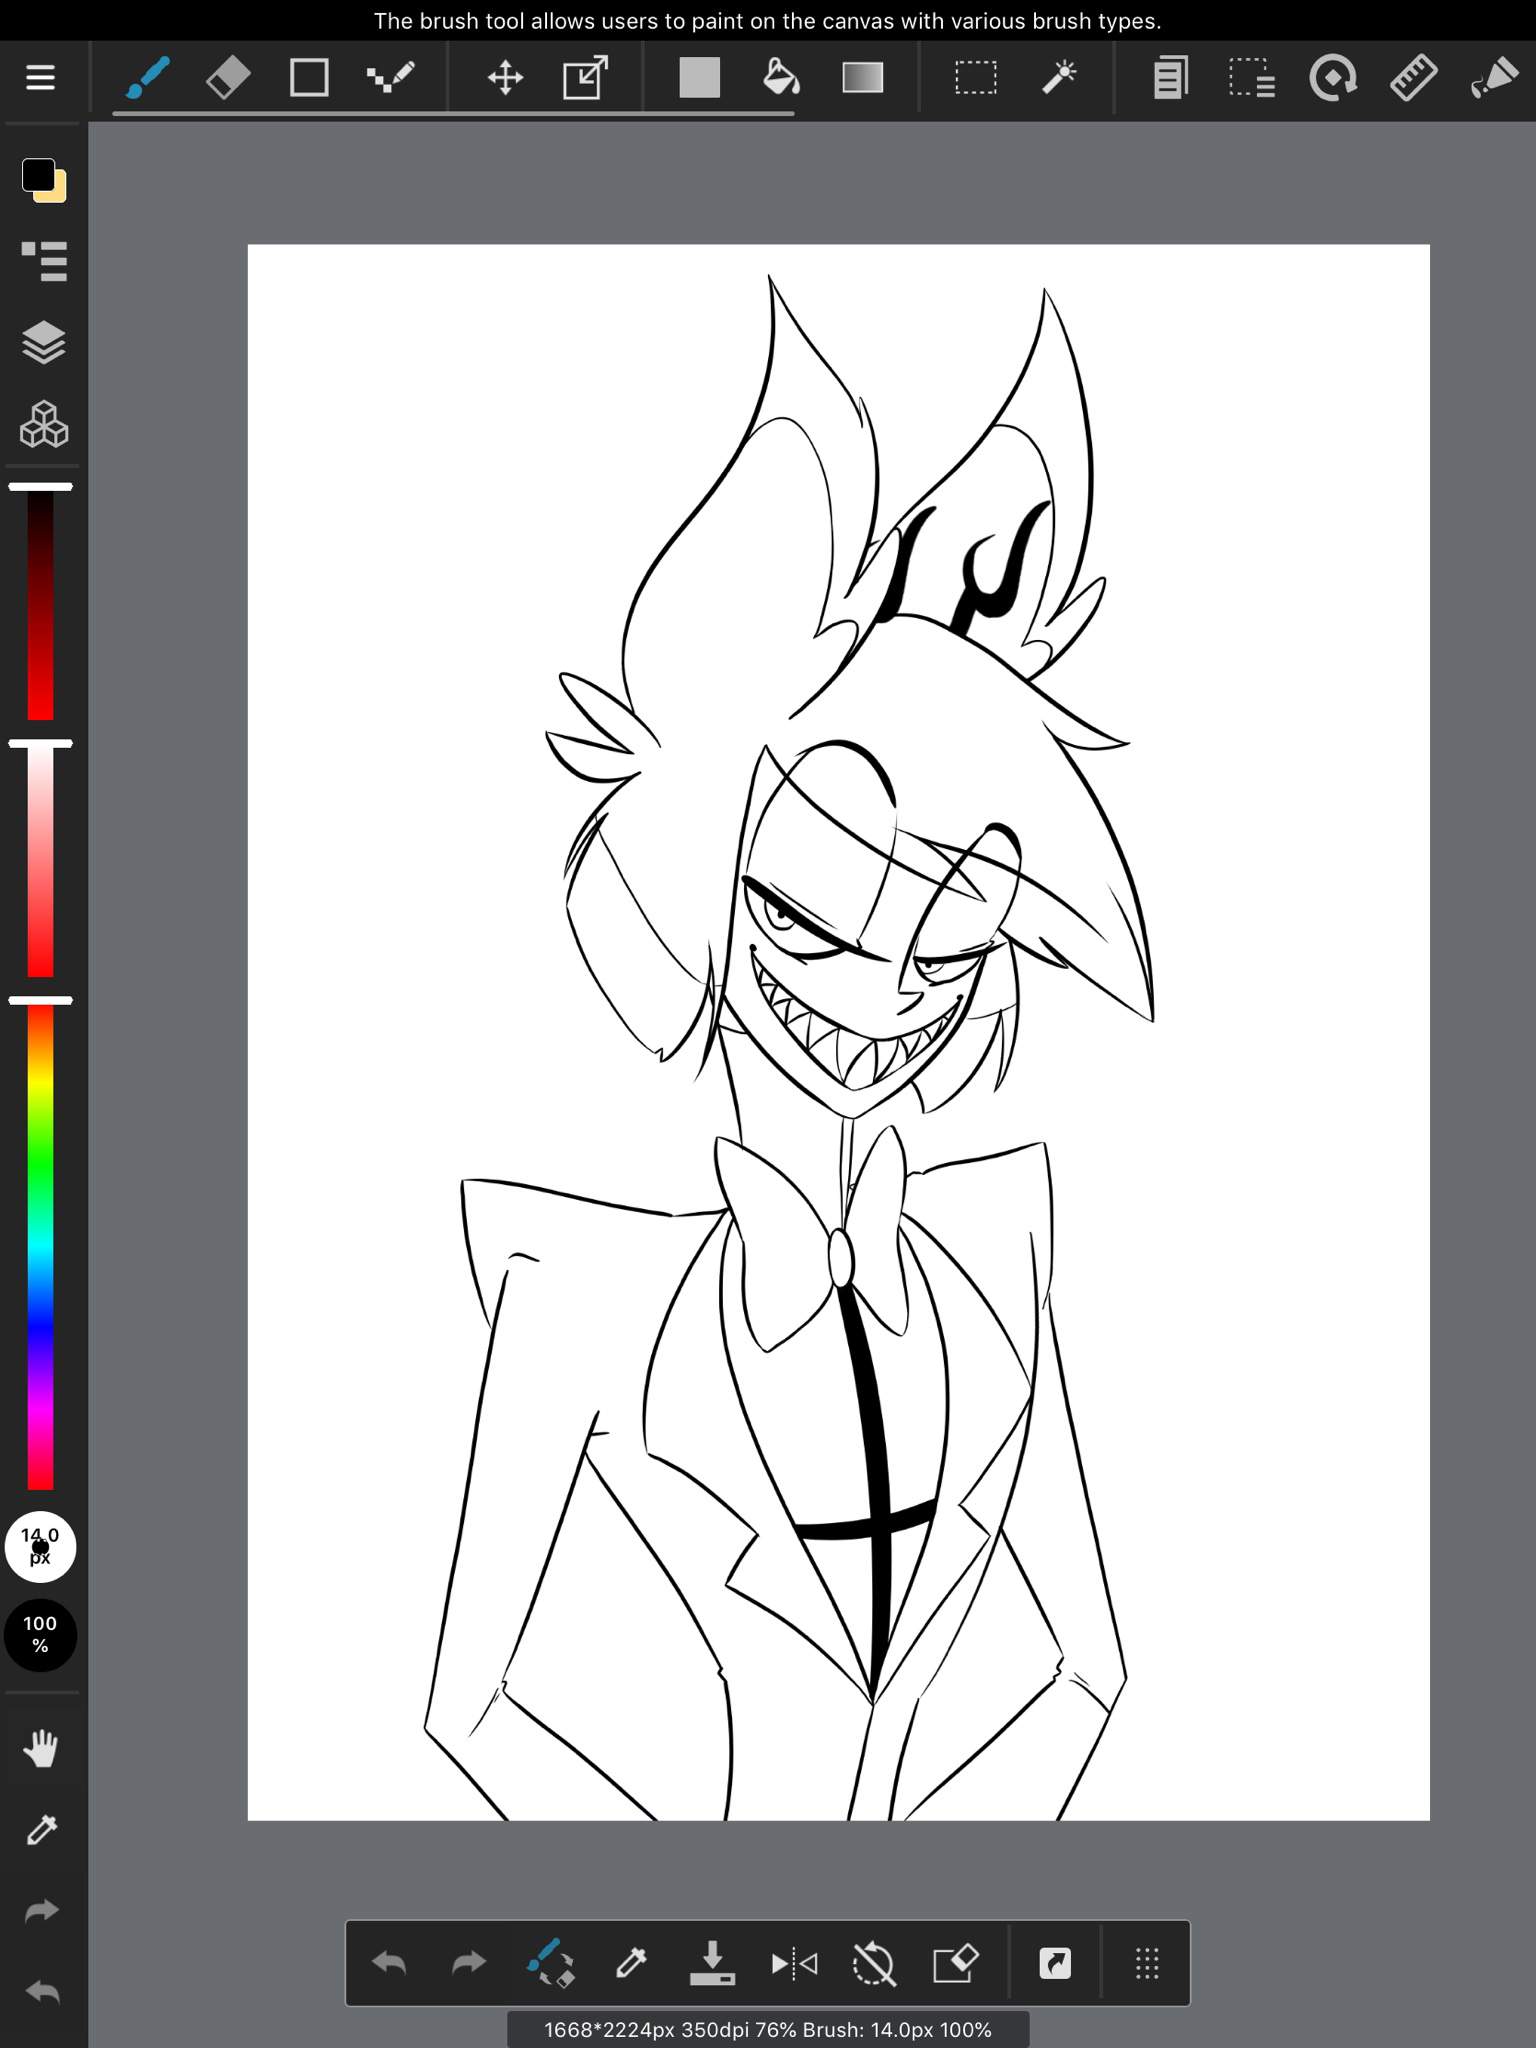Viewport: 1536px width, 2048px height.
Task: Open the brush list panel
Action: [x=44, y=261]
